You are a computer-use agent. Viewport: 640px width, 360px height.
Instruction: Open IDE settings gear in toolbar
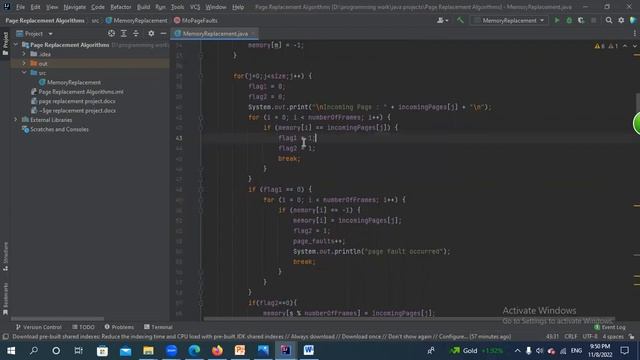click(x=621, y=20)
